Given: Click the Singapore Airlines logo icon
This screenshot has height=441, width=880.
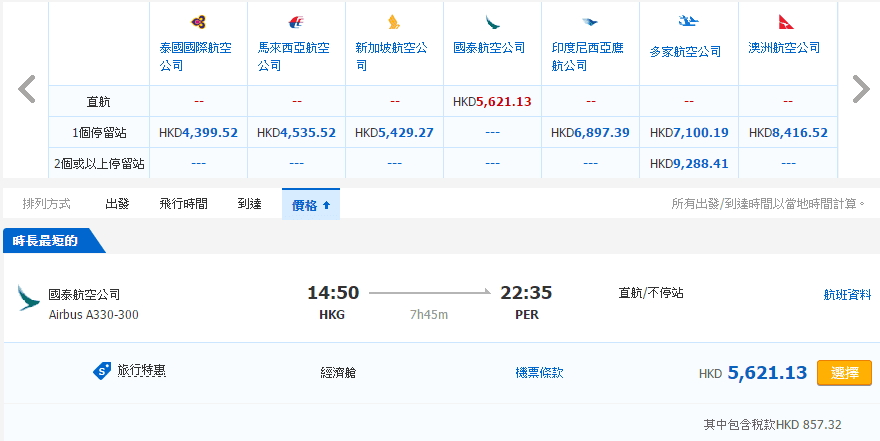Looking at the screenshot, I should [393, 22].
